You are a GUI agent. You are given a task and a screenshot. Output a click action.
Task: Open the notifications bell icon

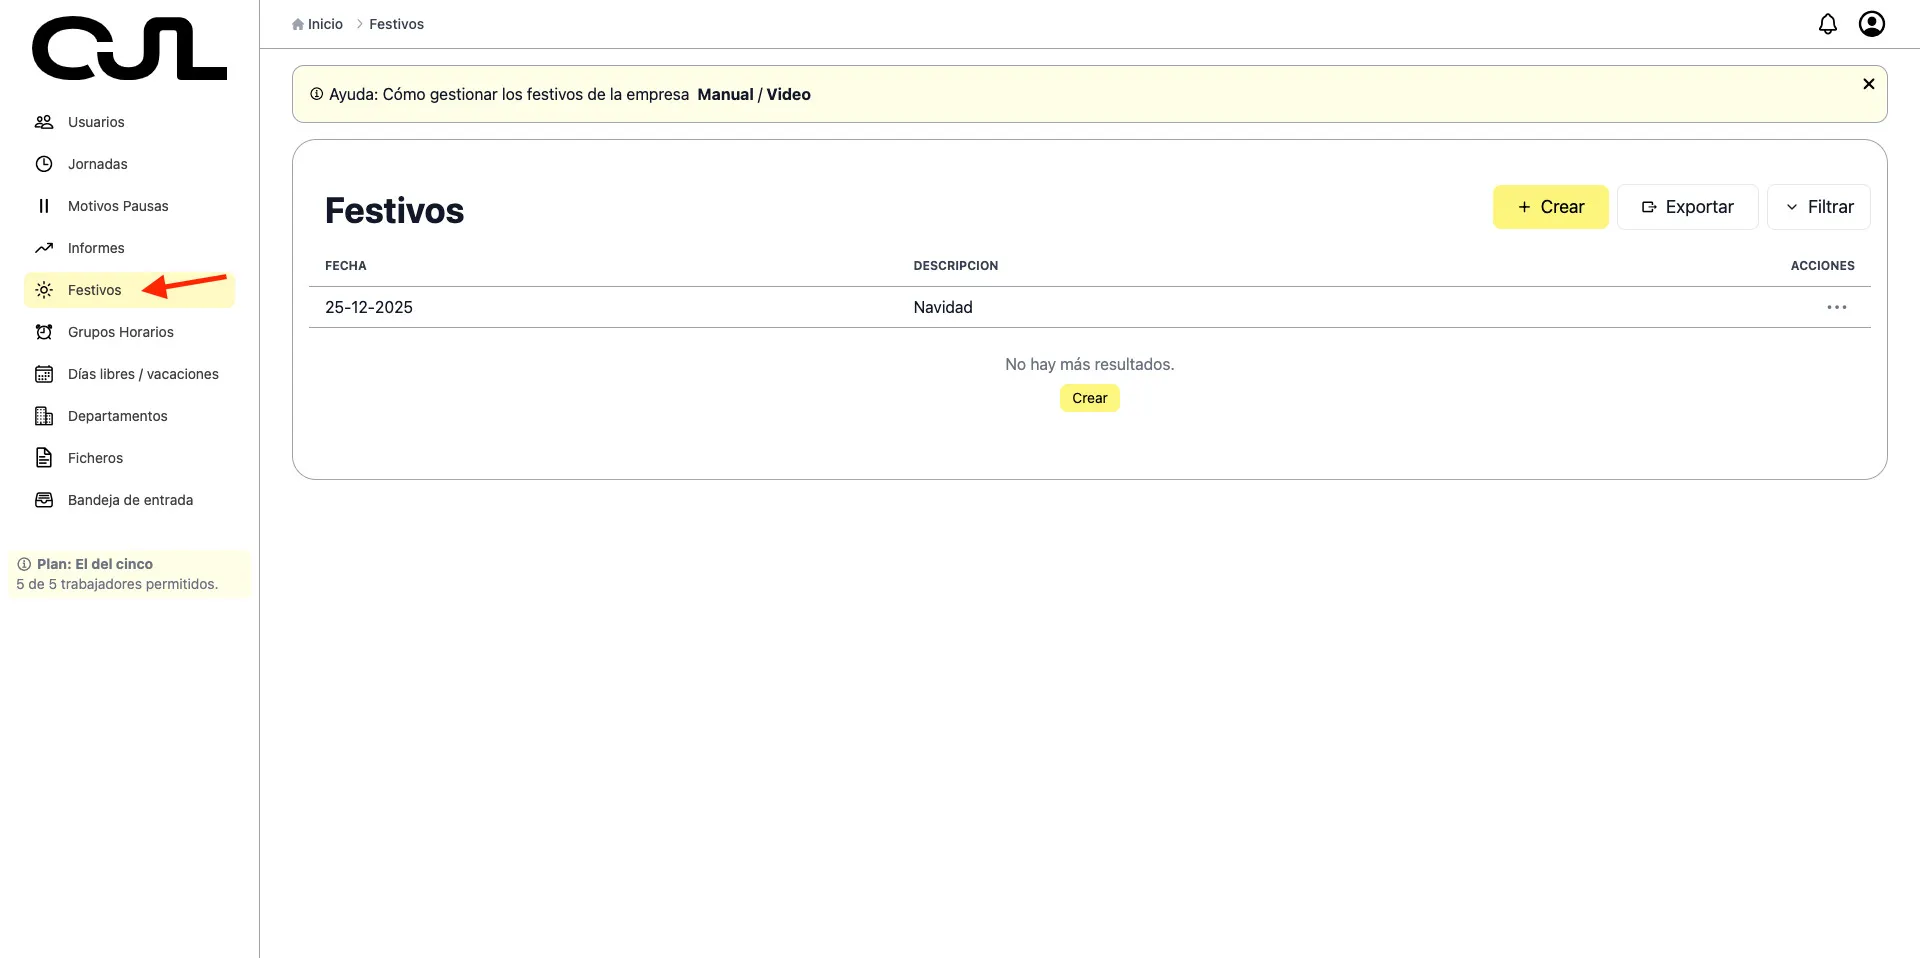(x=1827, y=24)
